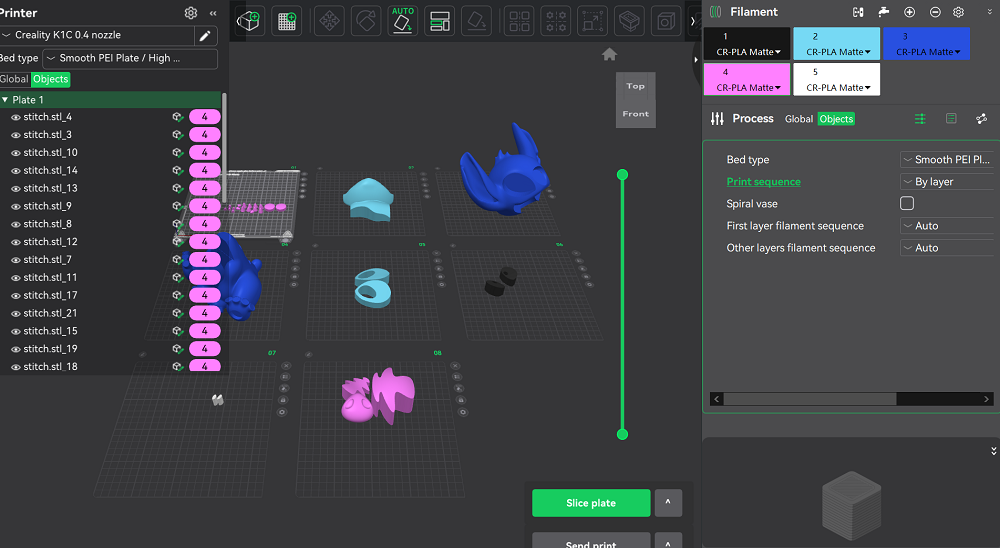The image size is (1000, 548).
Task: Click the Slice plate button
Action: [590, 503]
